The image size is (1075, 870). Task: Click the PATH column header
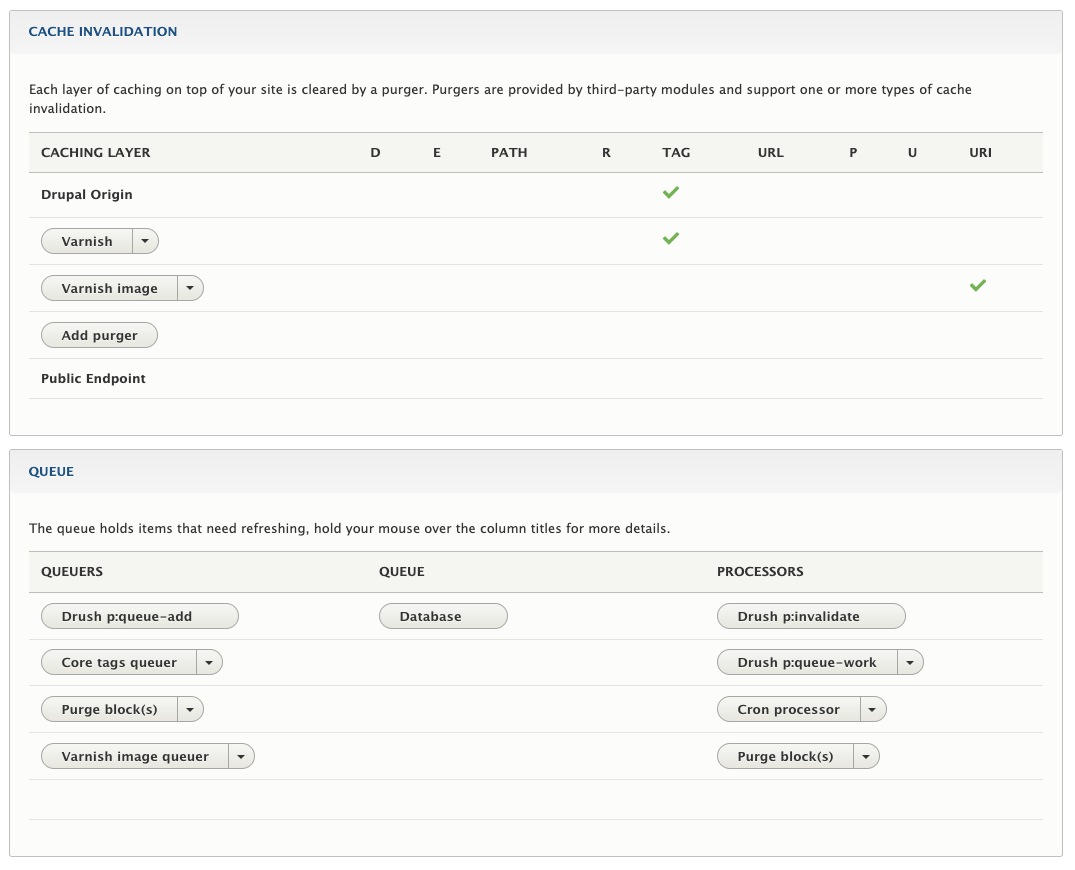(509, 153)
